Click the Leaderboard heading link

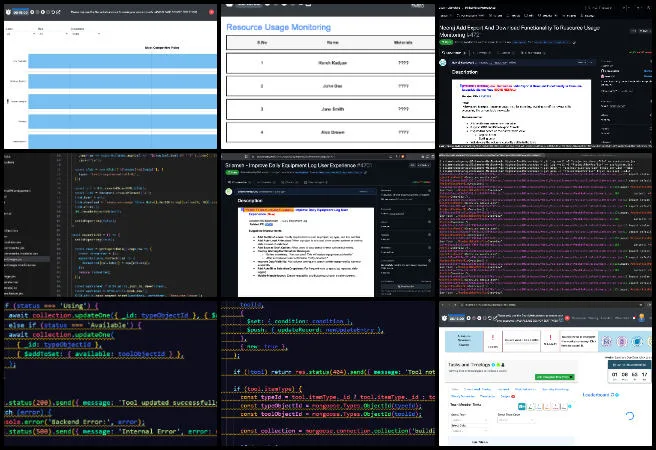pyautogui.click(x=597, y=395)
